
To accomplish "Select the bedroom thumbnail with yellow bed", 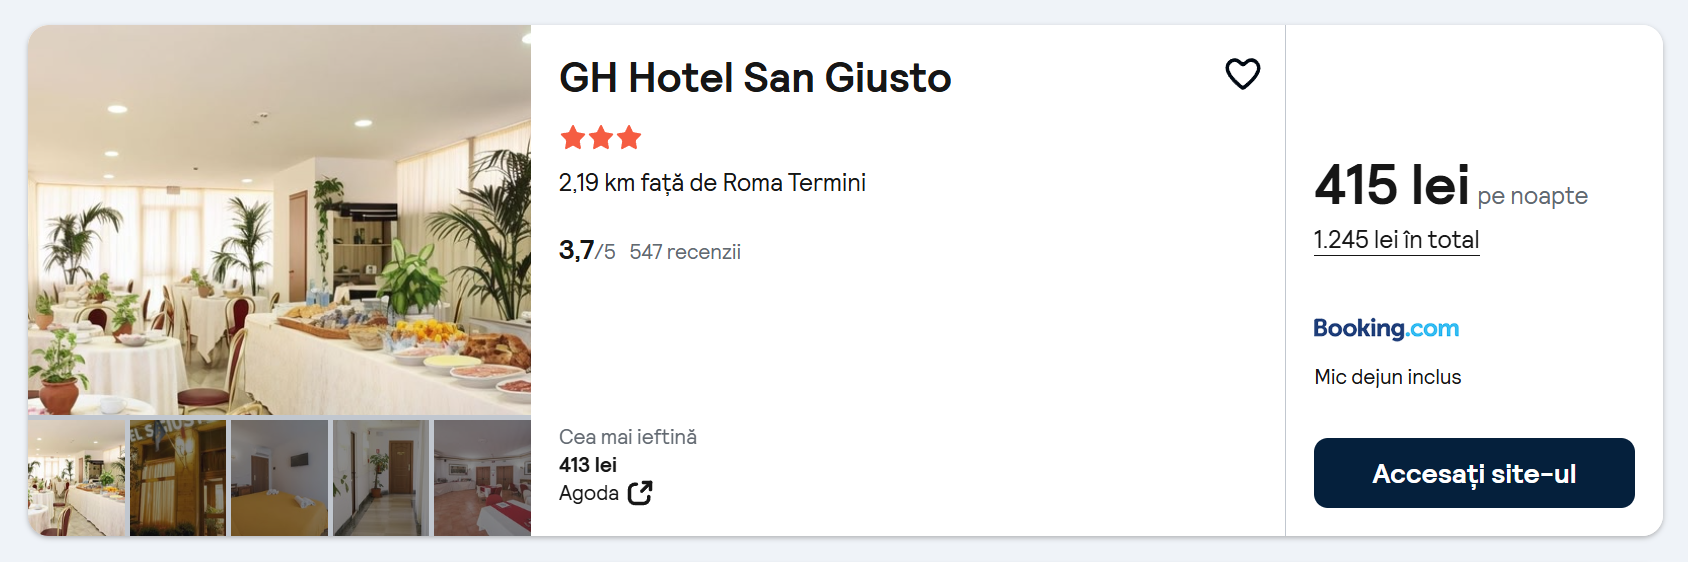I will 280,478.
